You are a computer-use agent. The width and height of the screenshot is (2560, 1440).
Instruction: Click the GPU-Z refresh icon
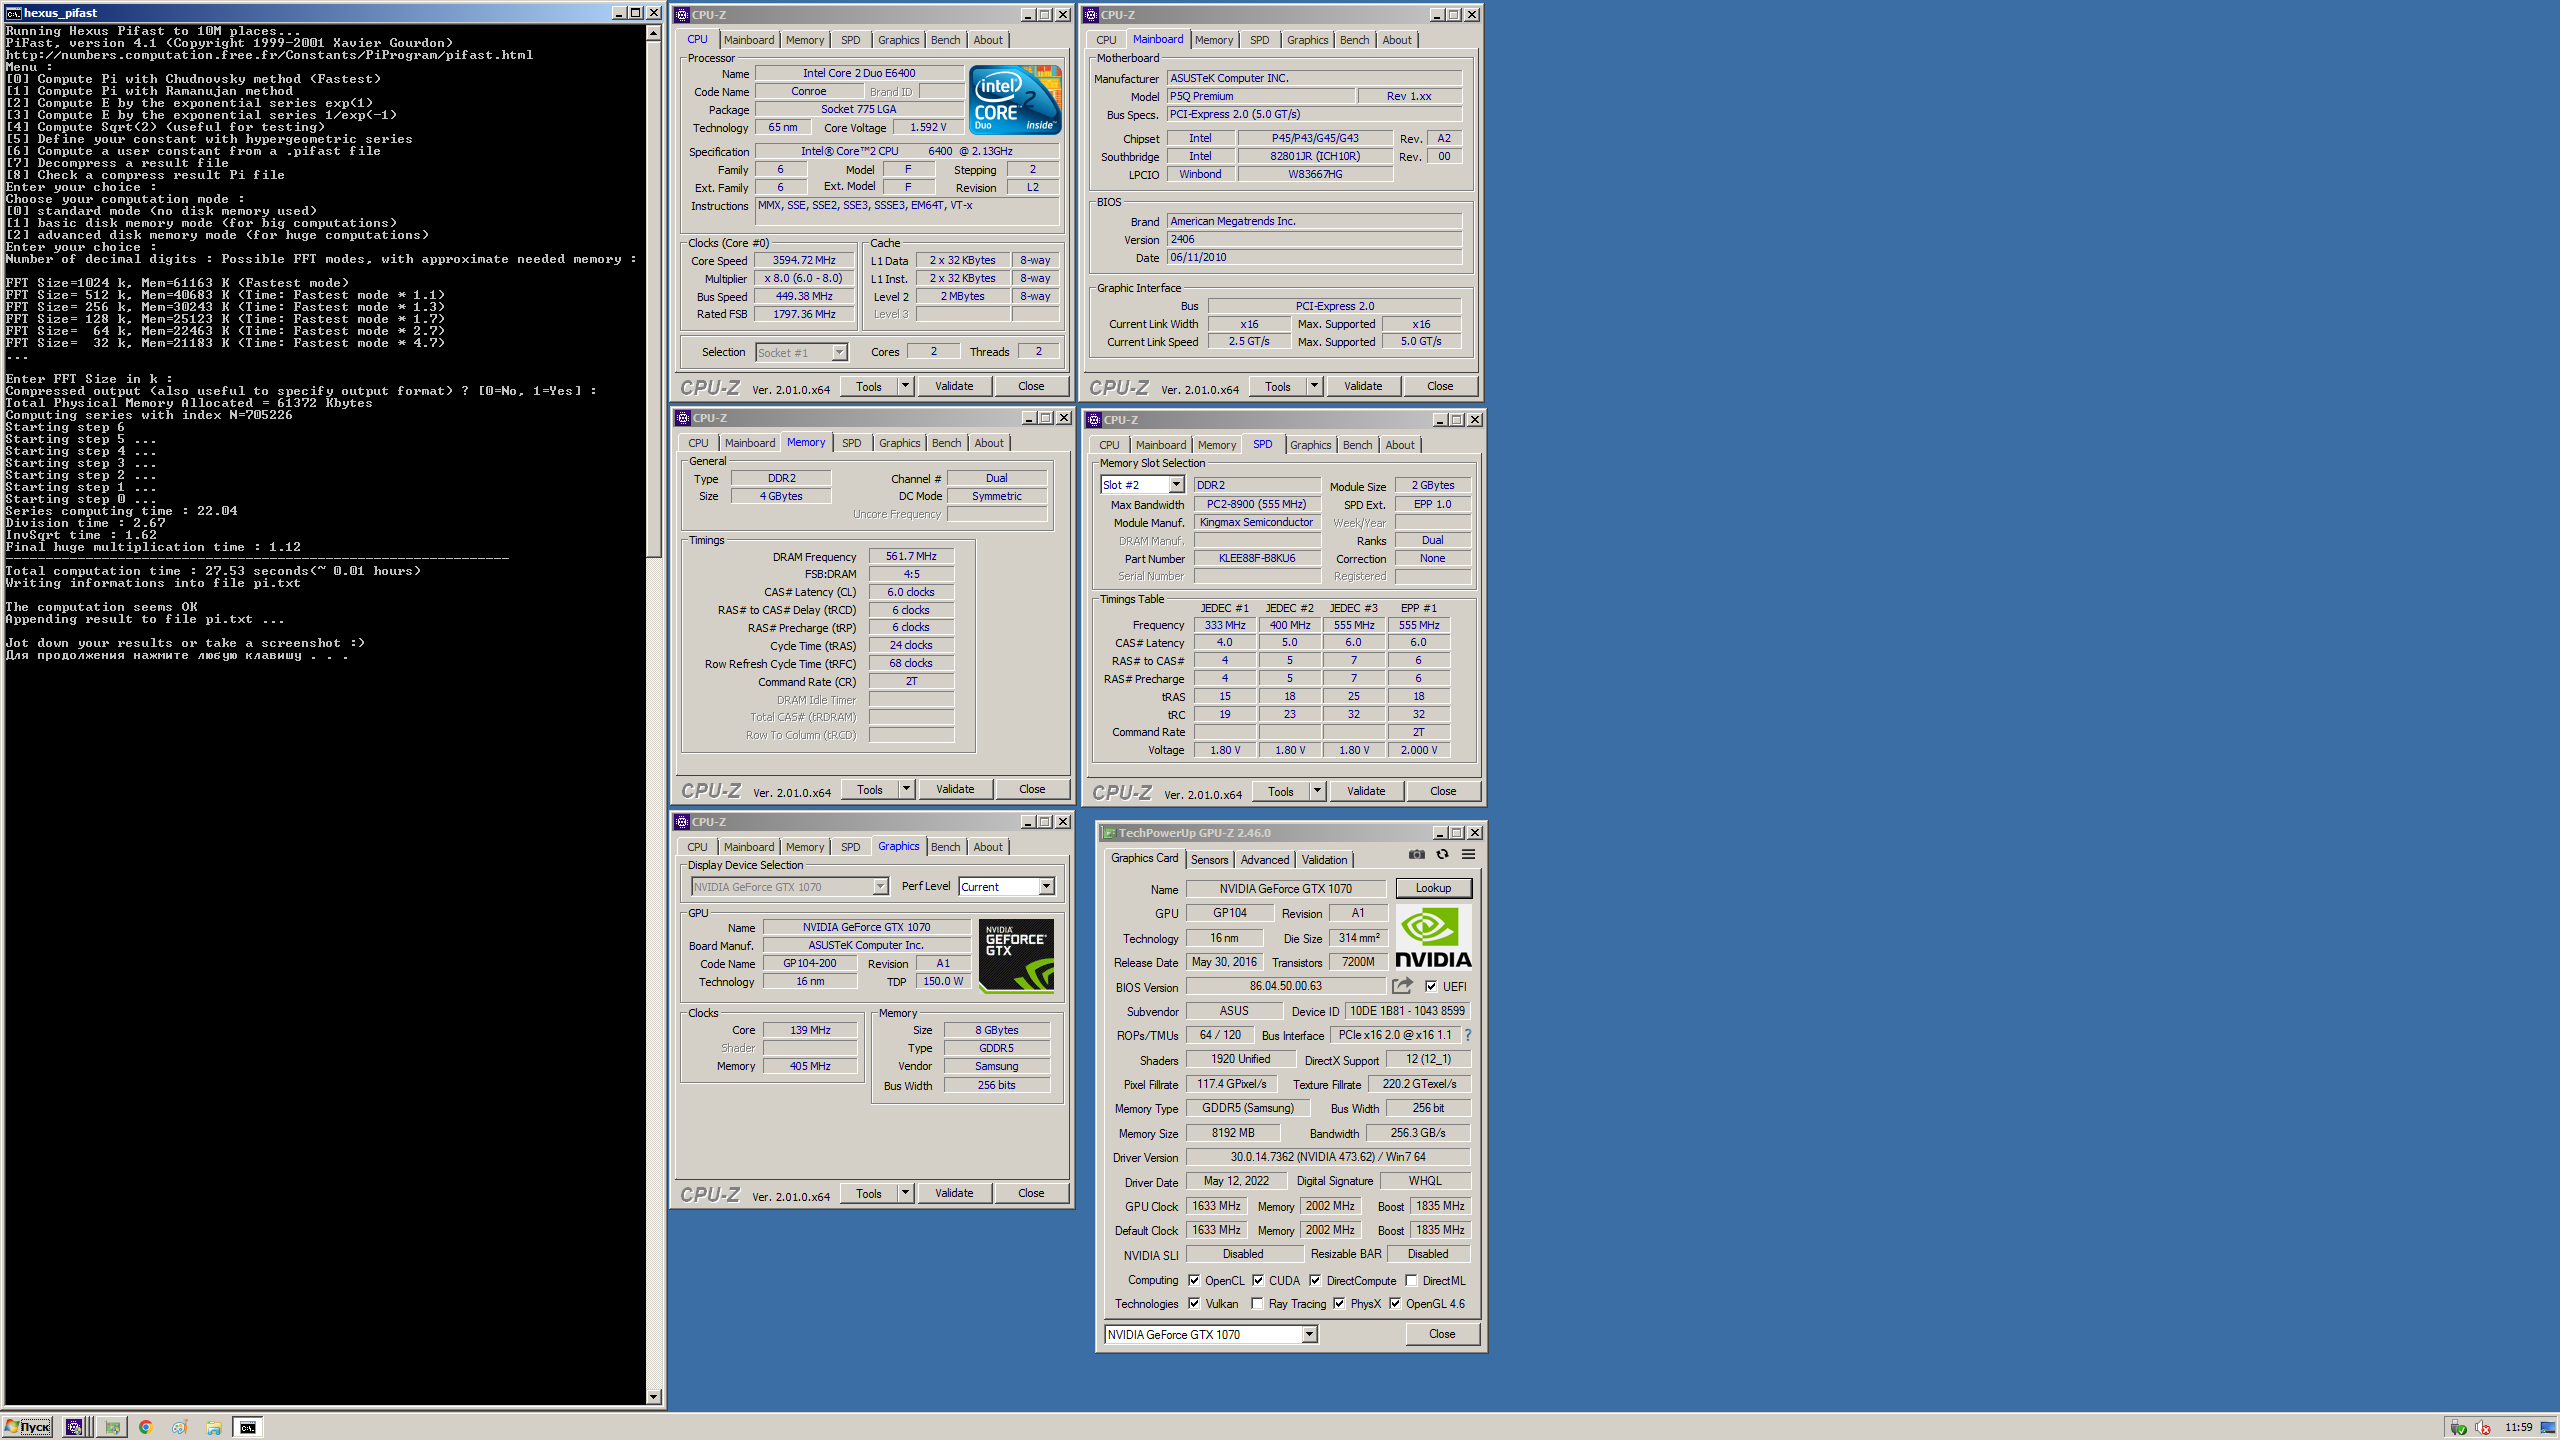click(x=1442, y=854)
